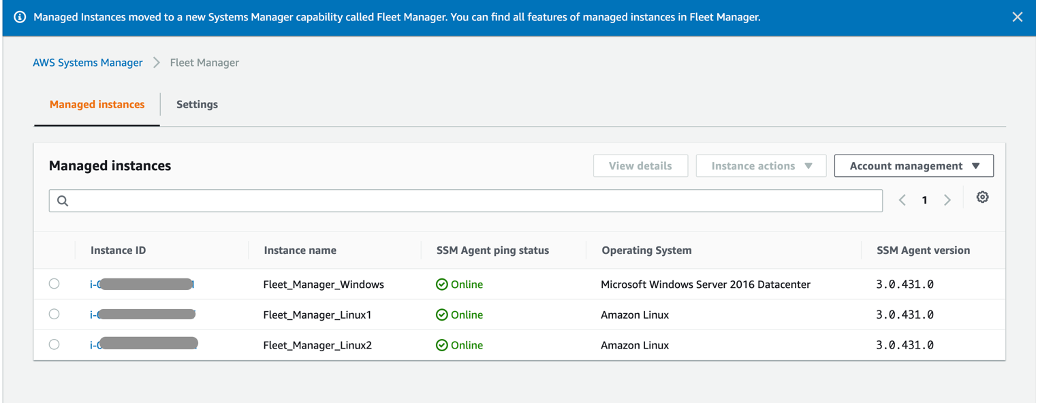Go to previous page arrow
The height and width of the screenshot is (404, 1037).
pyautogui.click(x=902, y=200)
